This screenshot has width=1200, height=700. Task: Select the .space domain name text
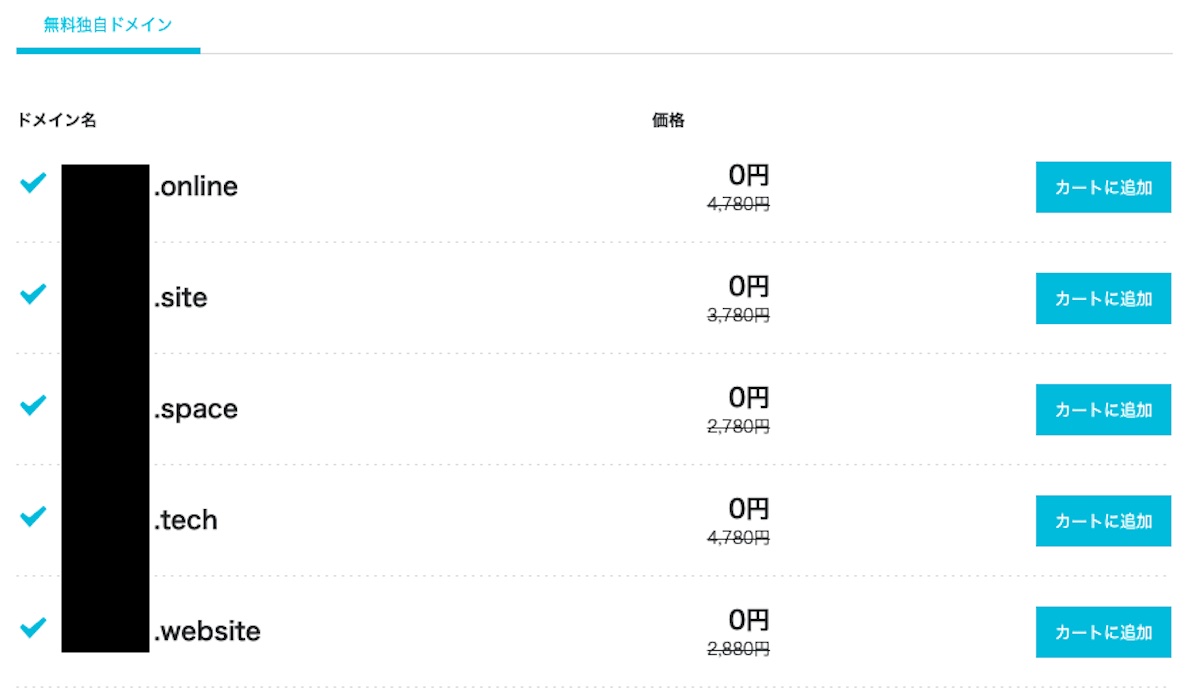[x=196, y=409]
